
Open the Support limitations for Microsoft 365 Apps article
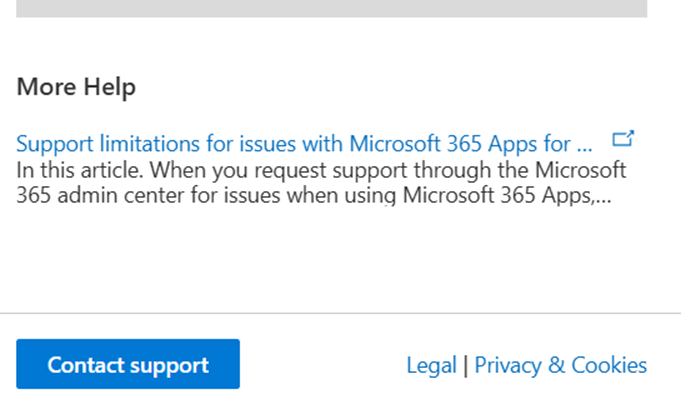[300, 141]
